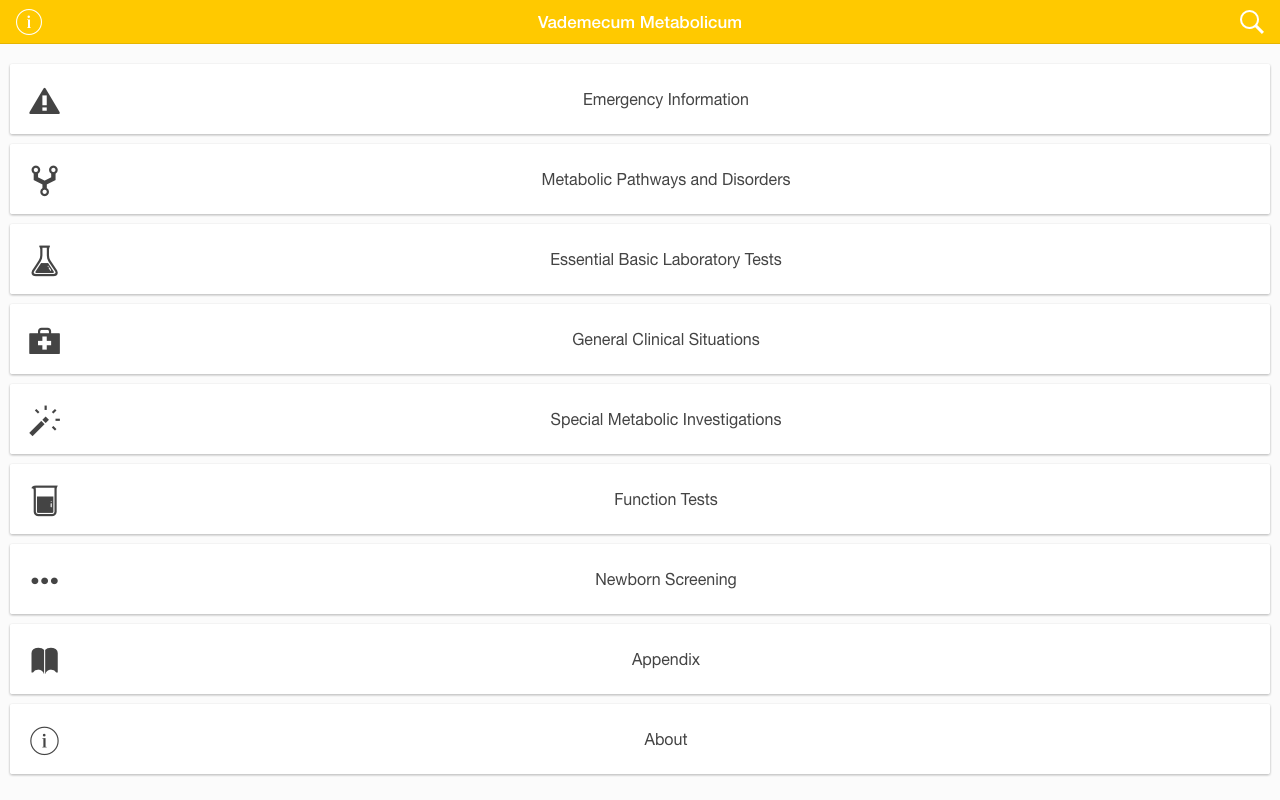Image resolution: width=1280 pixels, height=800 pixels.
Task: Go to General Clinical Situations
Action: point(665,340)
